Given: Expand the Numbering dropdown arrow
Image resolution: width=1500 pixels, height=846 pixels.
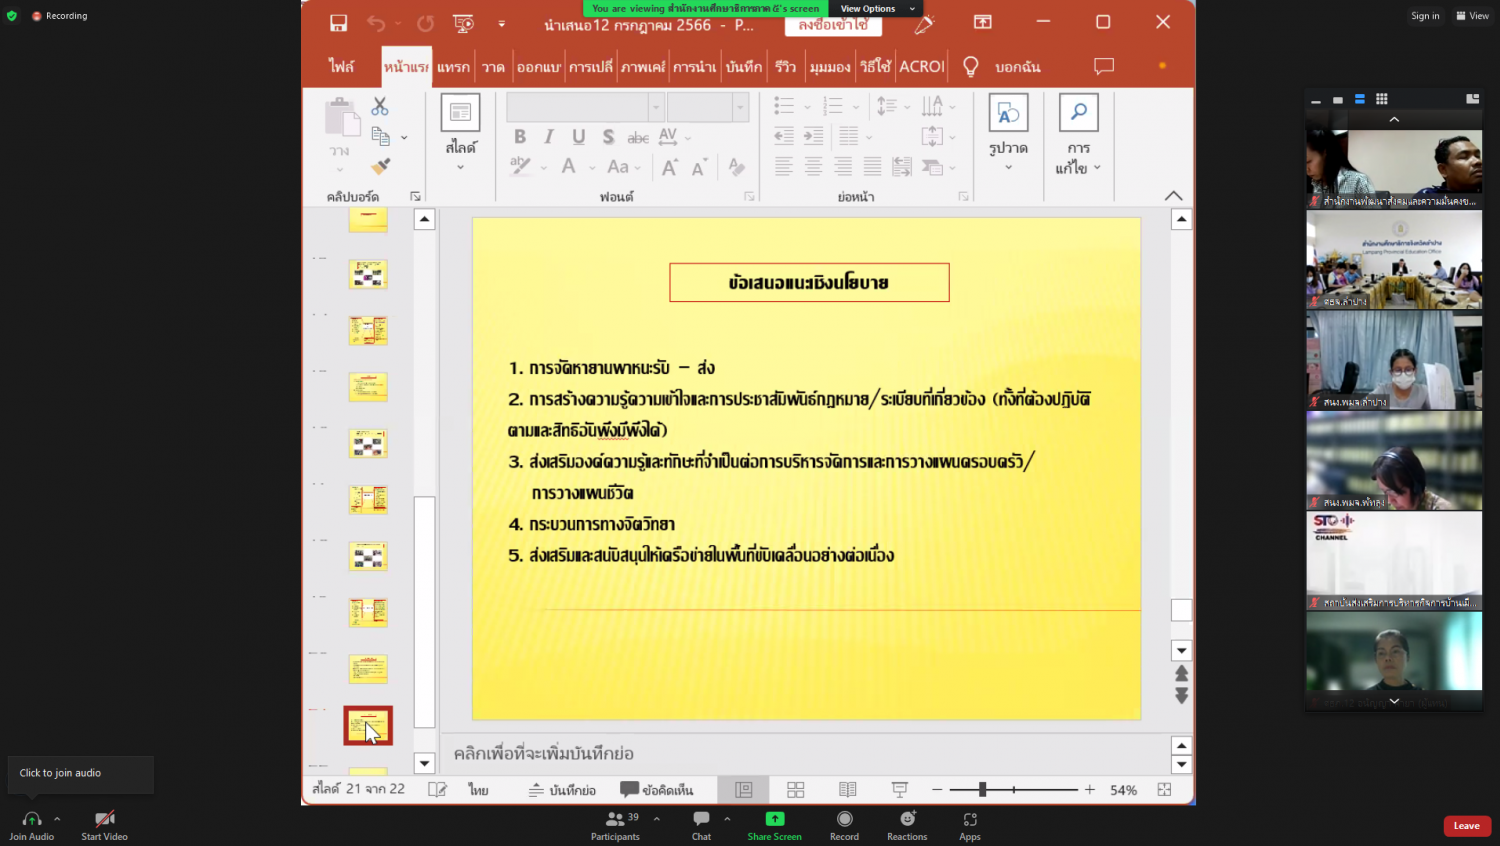Looking at the screenshot, I should click(856, 107).
